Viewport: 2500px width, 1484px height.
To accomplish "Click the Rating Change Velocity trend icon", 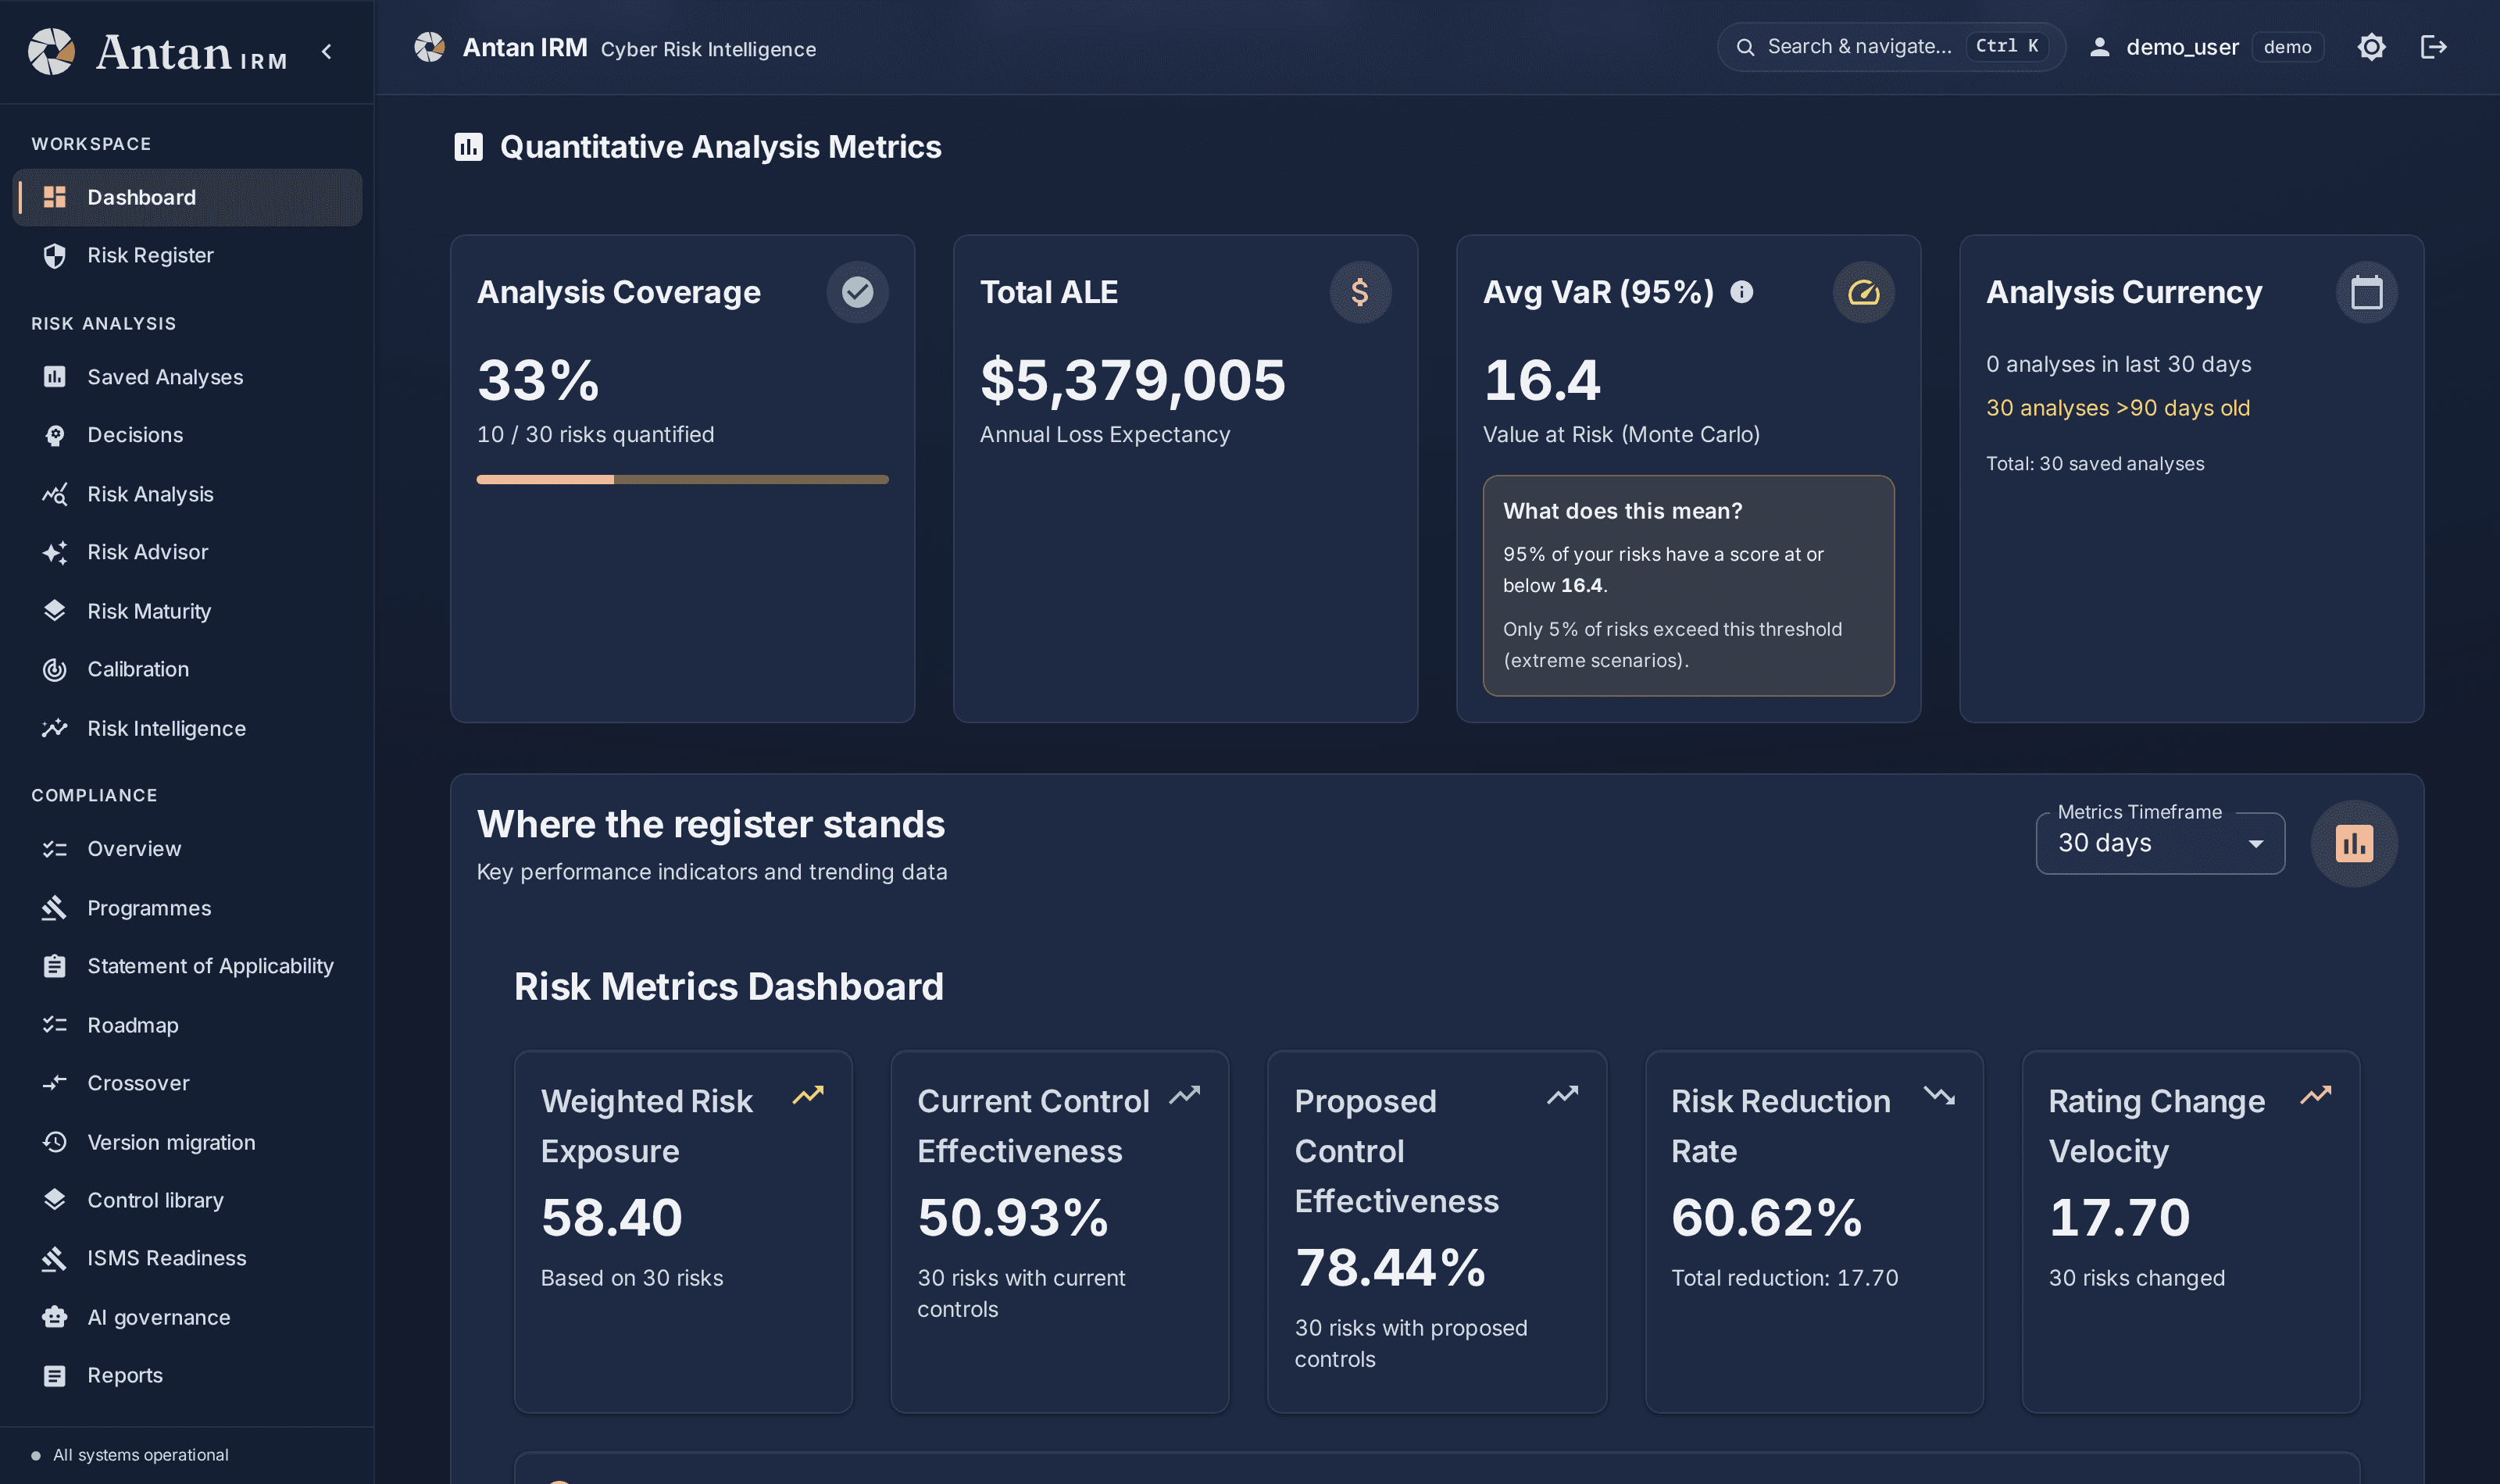I will tap(2316, 1095).
